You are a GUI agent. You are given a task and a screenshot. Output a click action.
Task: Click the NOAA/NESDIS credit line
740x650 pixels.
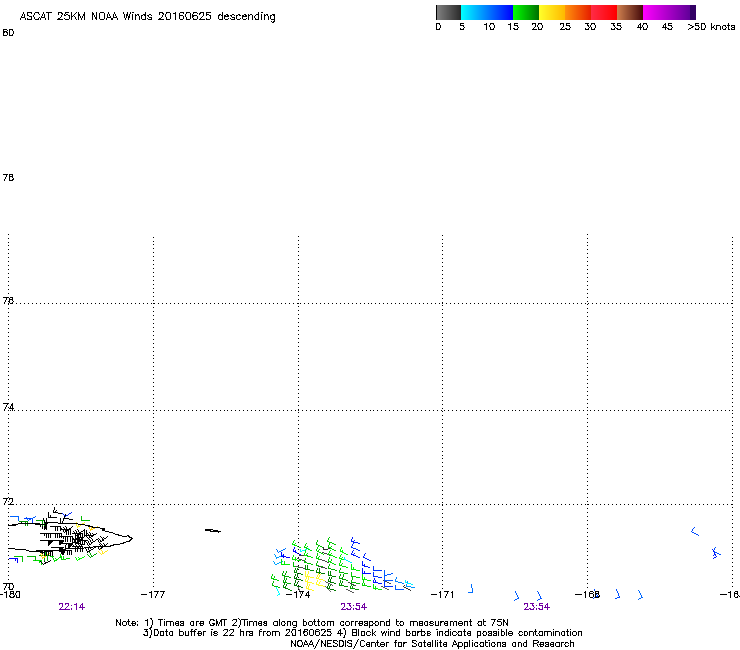pyautogui.click(x=432, y=644)
